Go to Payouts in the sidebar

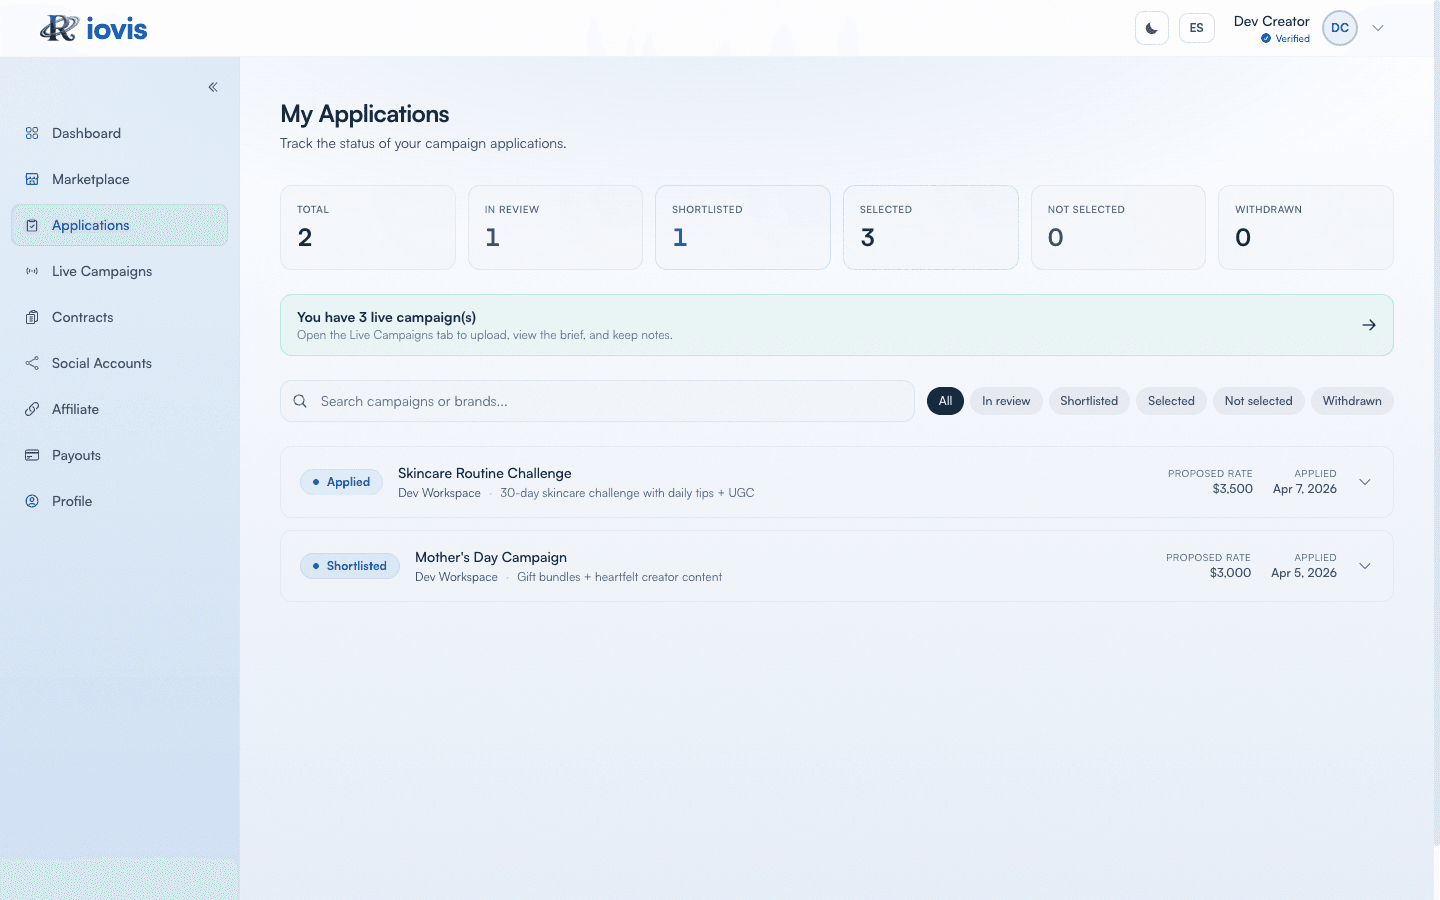(x=119, y=455)
